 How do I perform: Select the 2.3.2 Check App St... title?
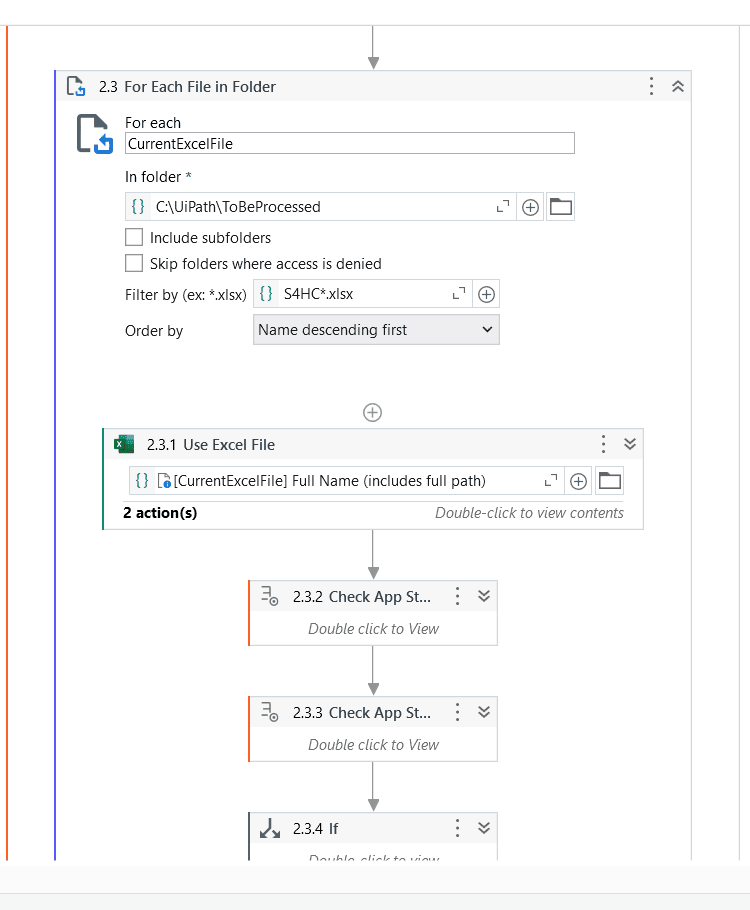[x=362, y=597]
